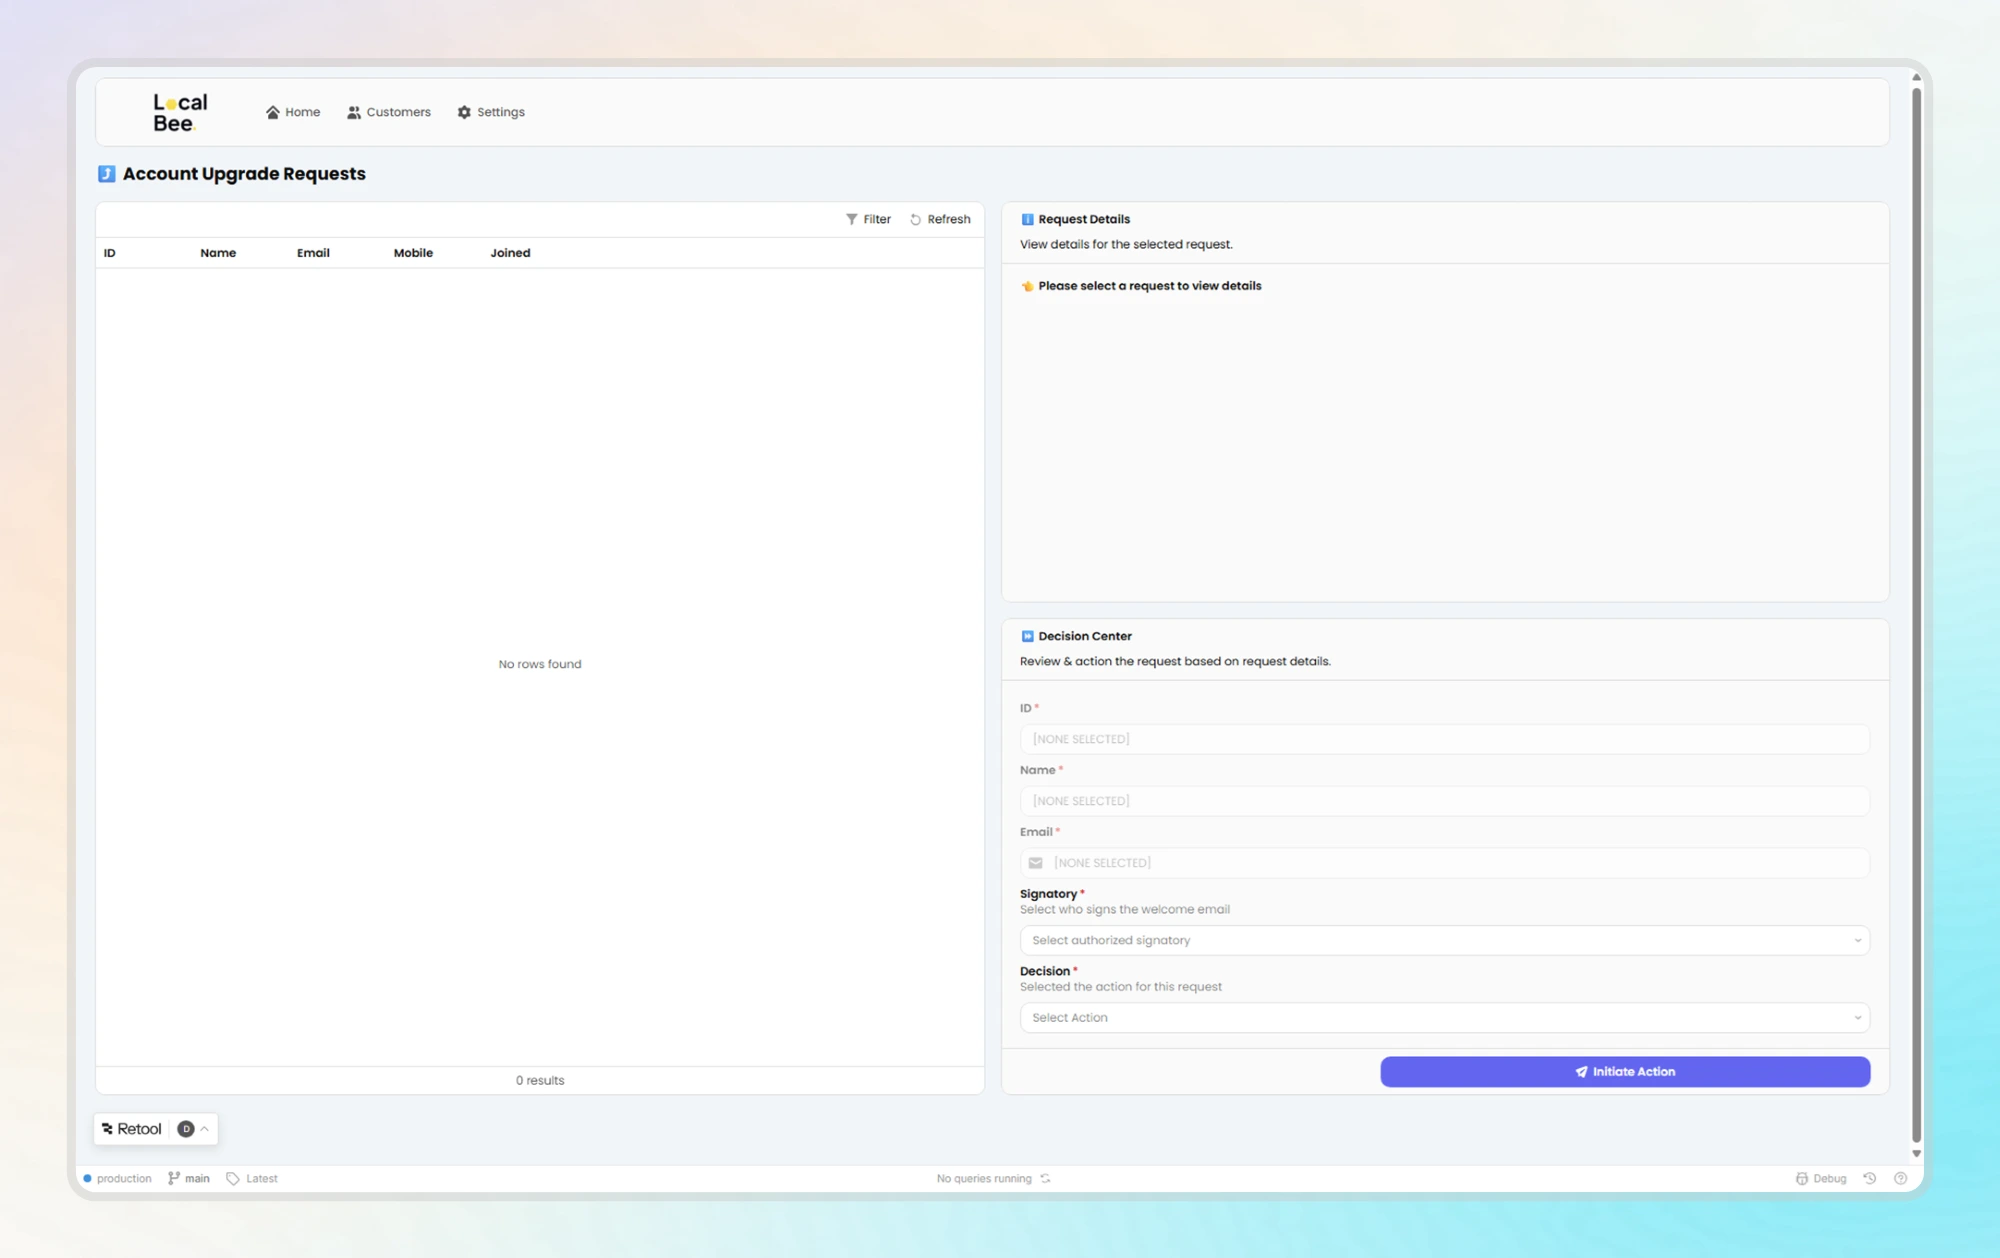This screenshot has height=1258, width=2000.
Task: Focus the Email input field
Action: pos(1444,863)
